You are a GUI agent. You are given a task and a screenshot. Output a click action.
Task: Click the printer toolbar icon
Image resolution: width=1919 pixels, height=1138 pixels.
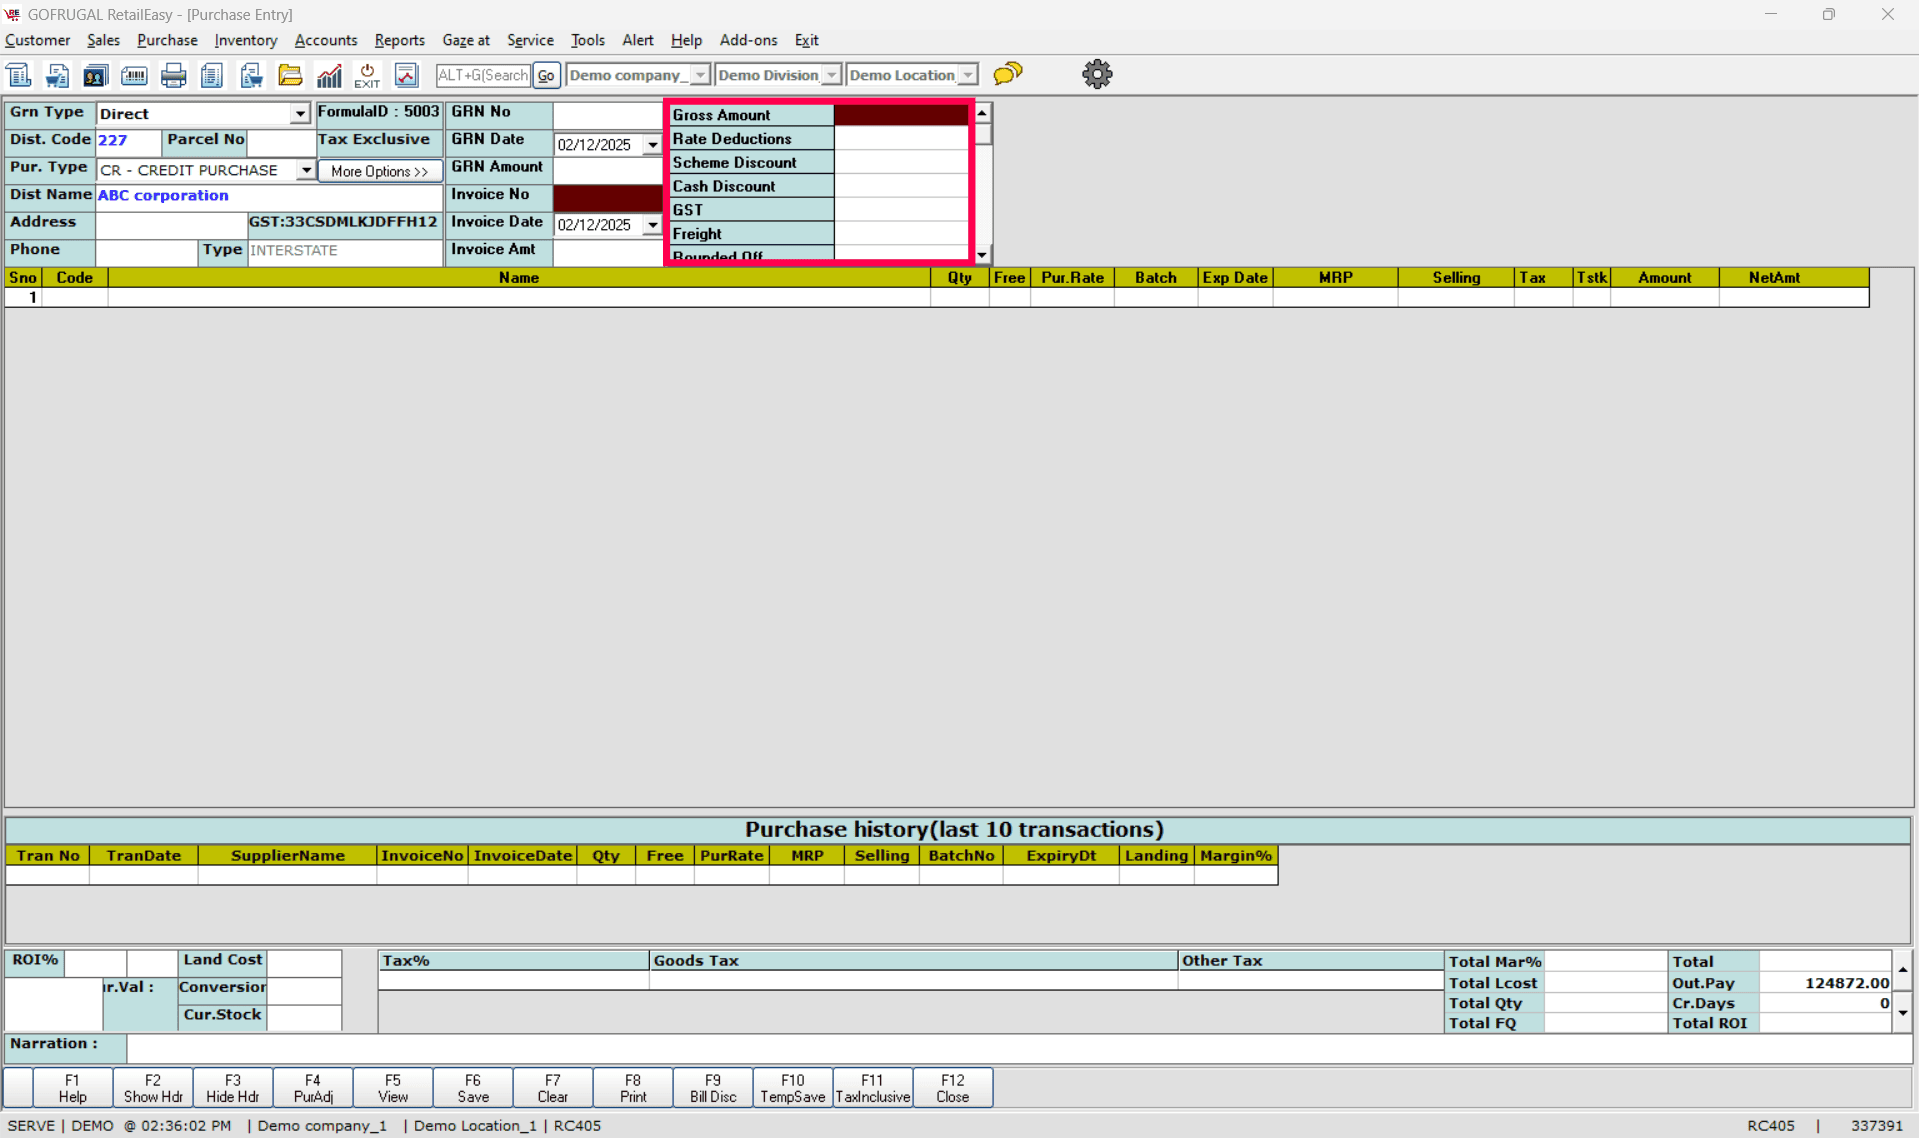[173, 75]
